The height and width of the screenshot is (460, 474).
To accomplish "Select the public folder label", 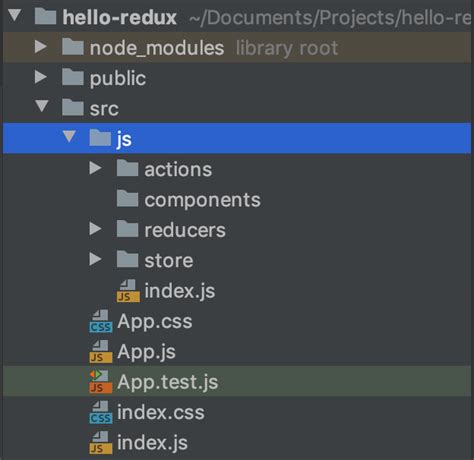I will (118, 79).
